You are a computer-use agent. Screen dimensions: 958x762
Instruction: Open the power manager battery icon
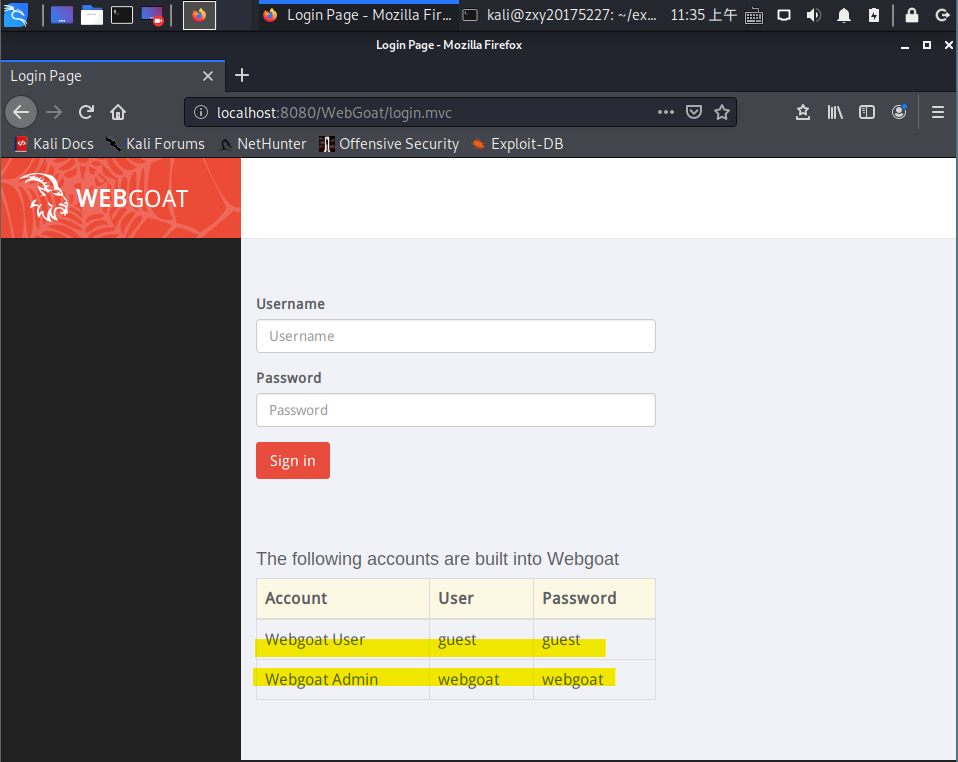coord(874,15)
